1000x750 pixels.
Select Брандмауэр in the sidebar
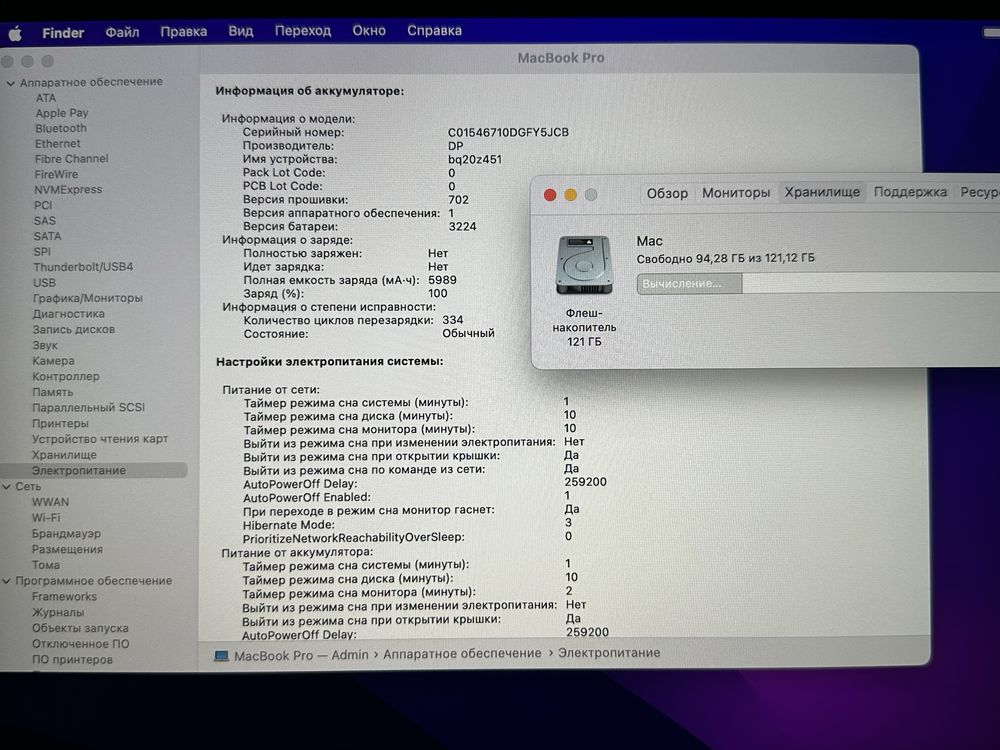coord(66,534)
